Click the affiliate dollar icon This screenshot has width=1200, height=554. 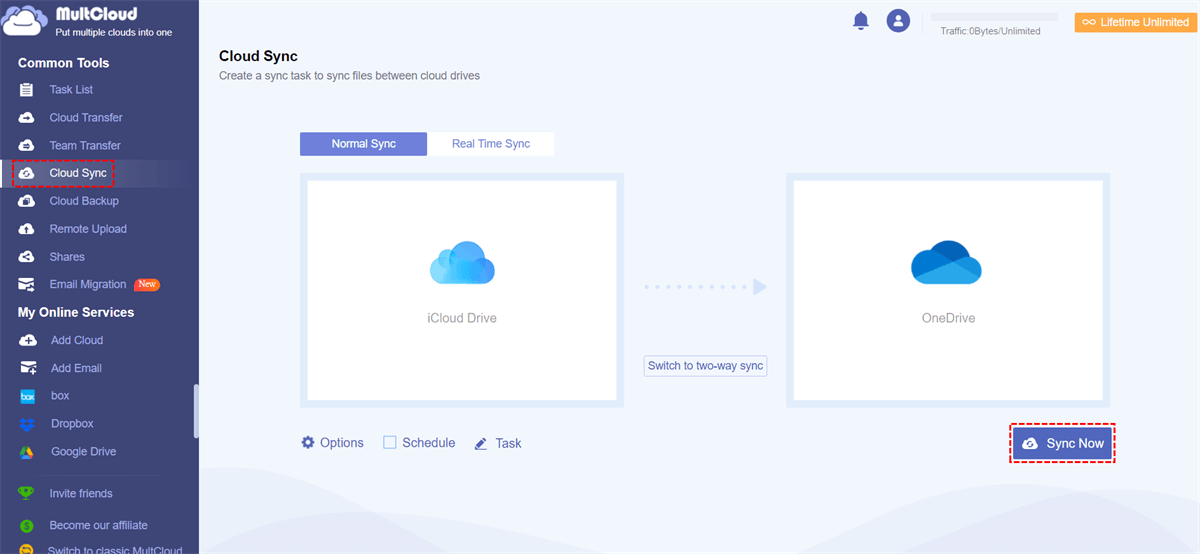pos(27,525)
